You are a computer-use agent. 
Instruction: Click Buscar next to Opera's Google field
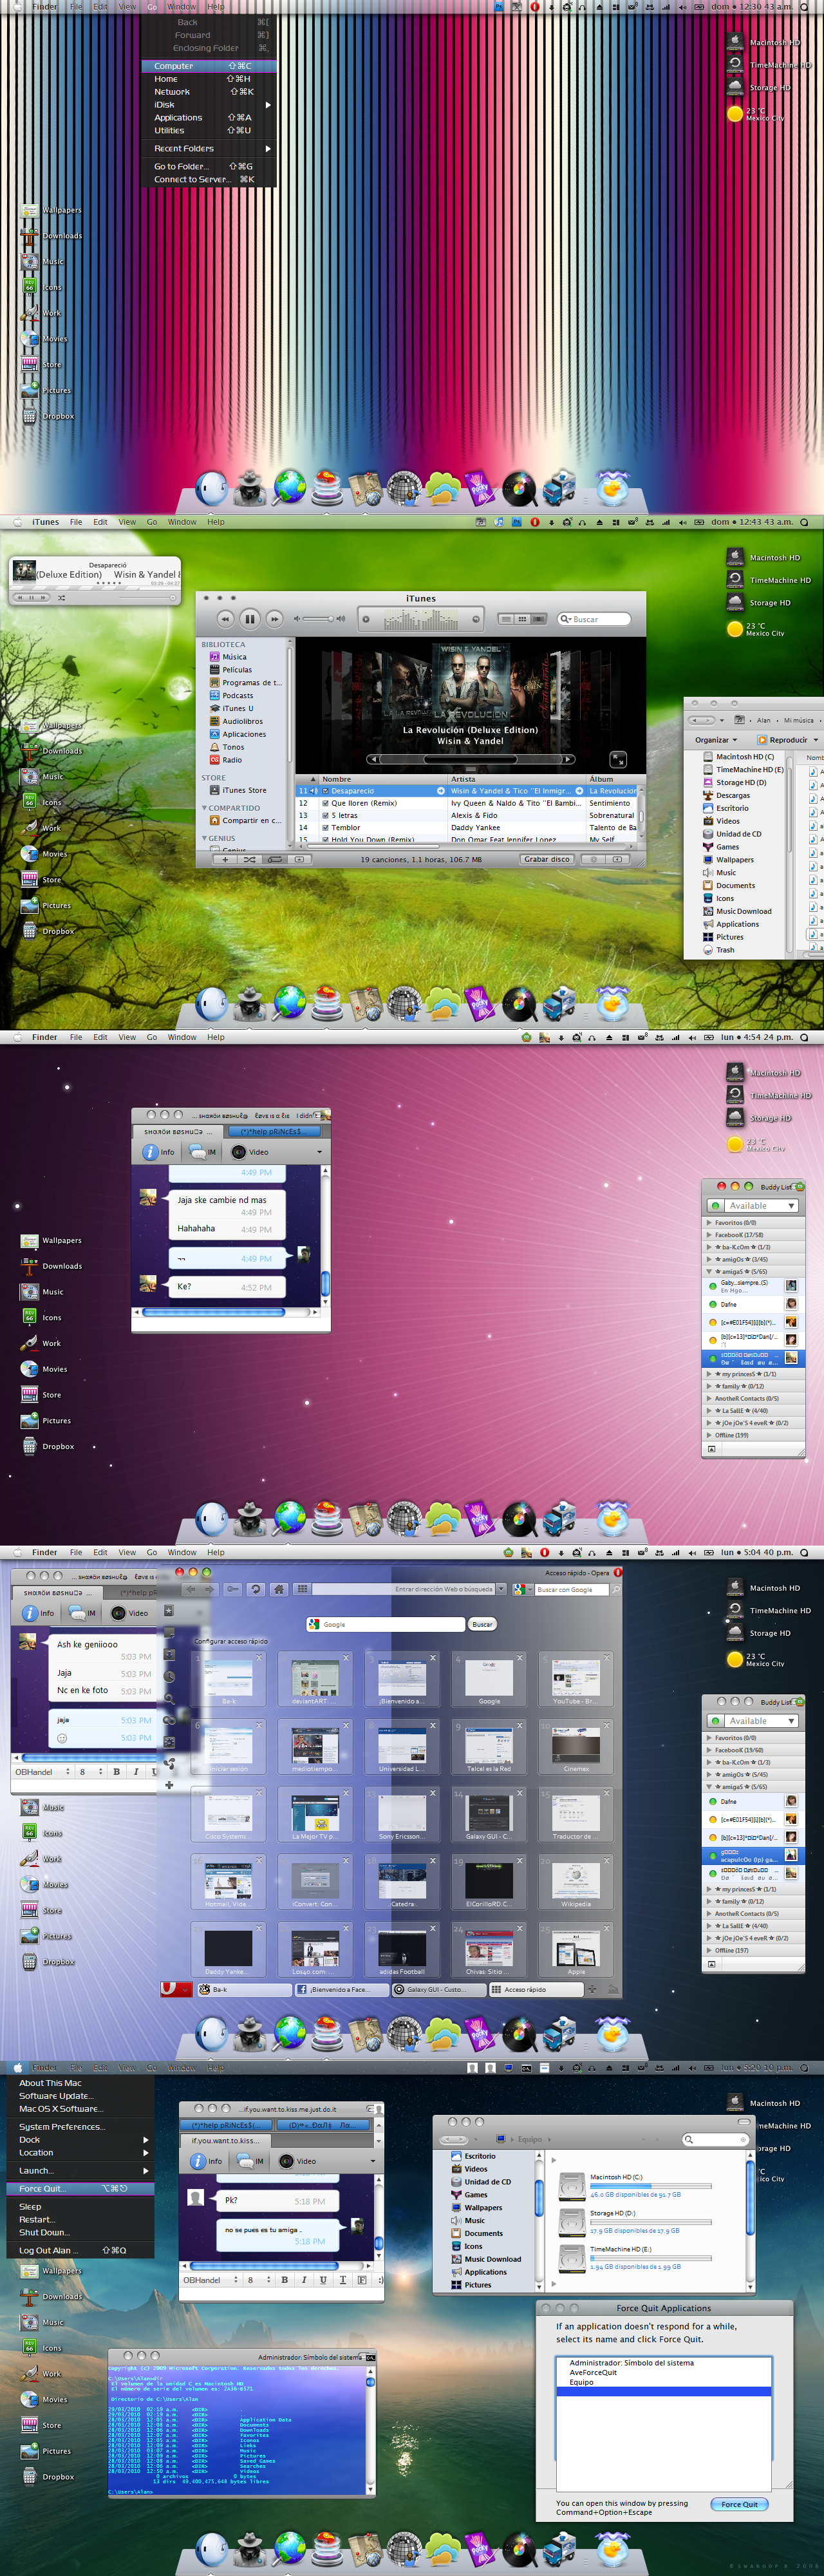point(482,1624)
